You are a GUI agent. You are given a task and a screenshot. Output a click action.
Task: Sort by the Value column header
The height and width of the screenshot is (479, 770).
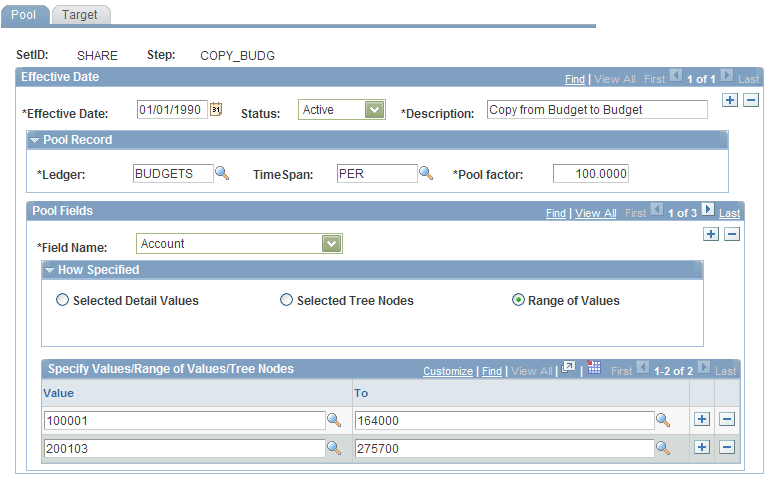coord(58,393)
